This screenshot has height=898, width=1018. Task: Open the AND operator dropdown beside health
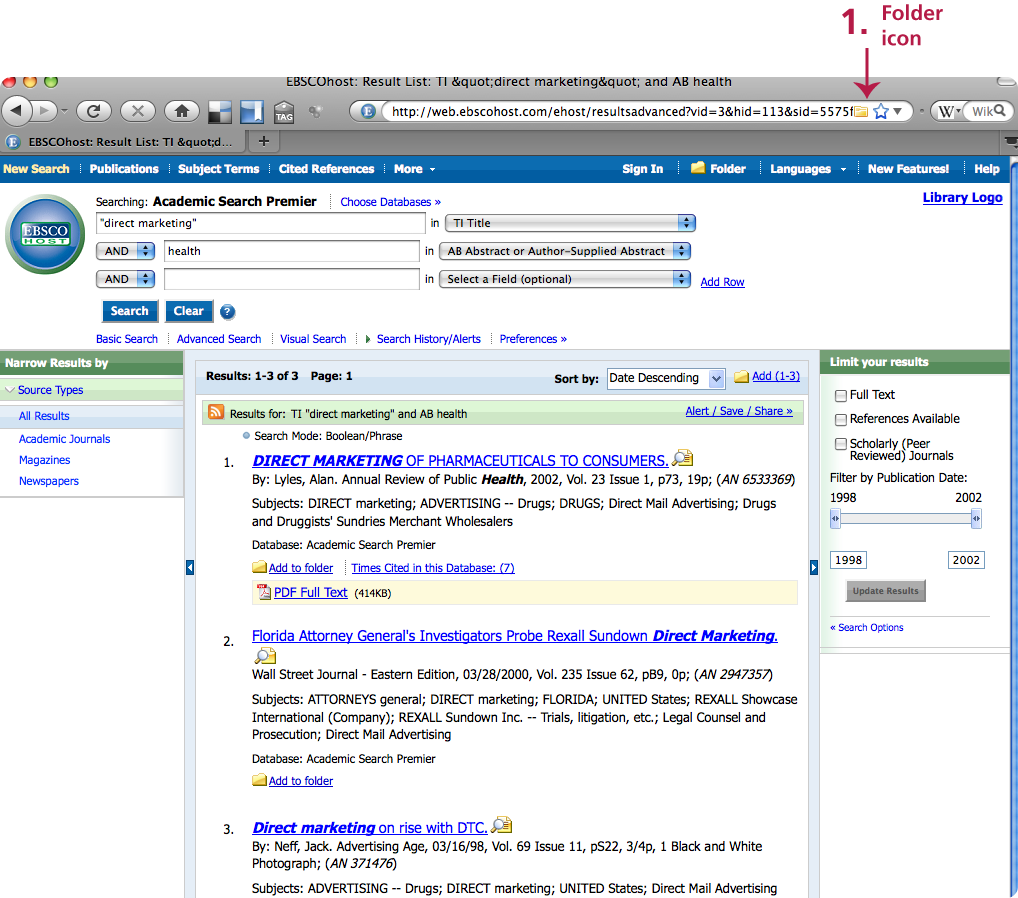pyautogui.click(x=125, y=251)
